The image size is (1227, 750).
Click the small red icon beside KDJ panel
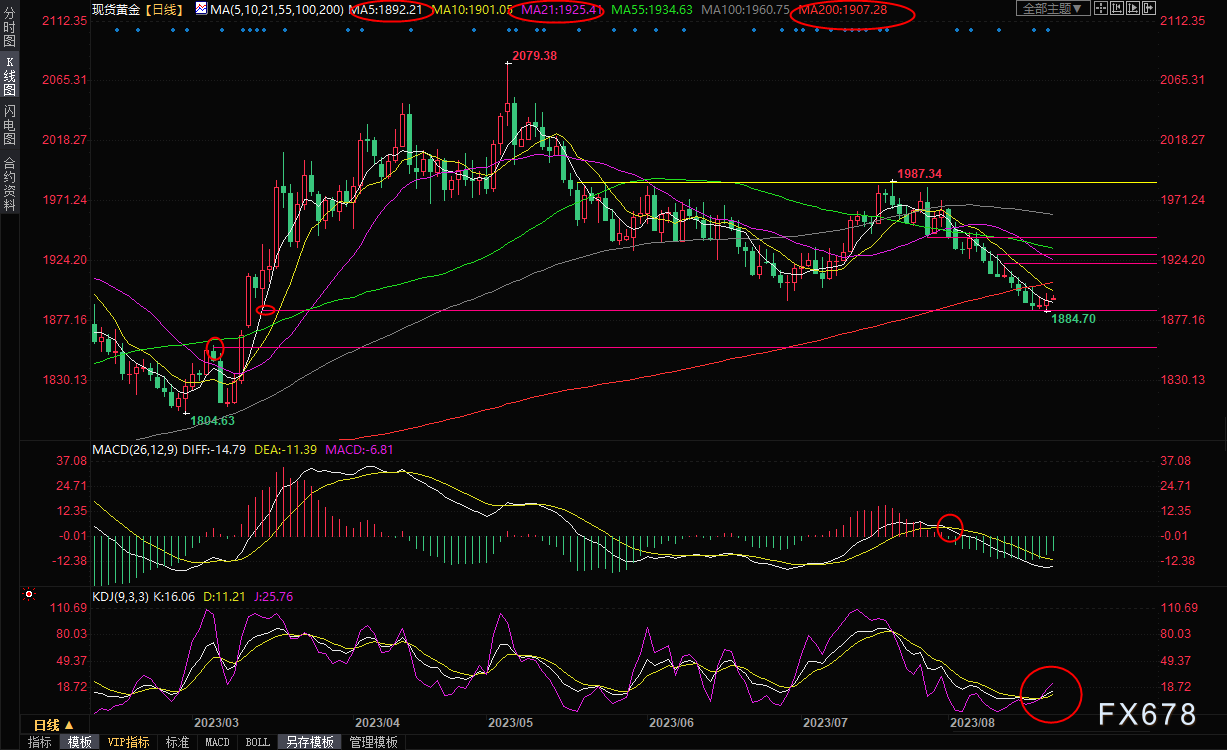pos(28,596)
